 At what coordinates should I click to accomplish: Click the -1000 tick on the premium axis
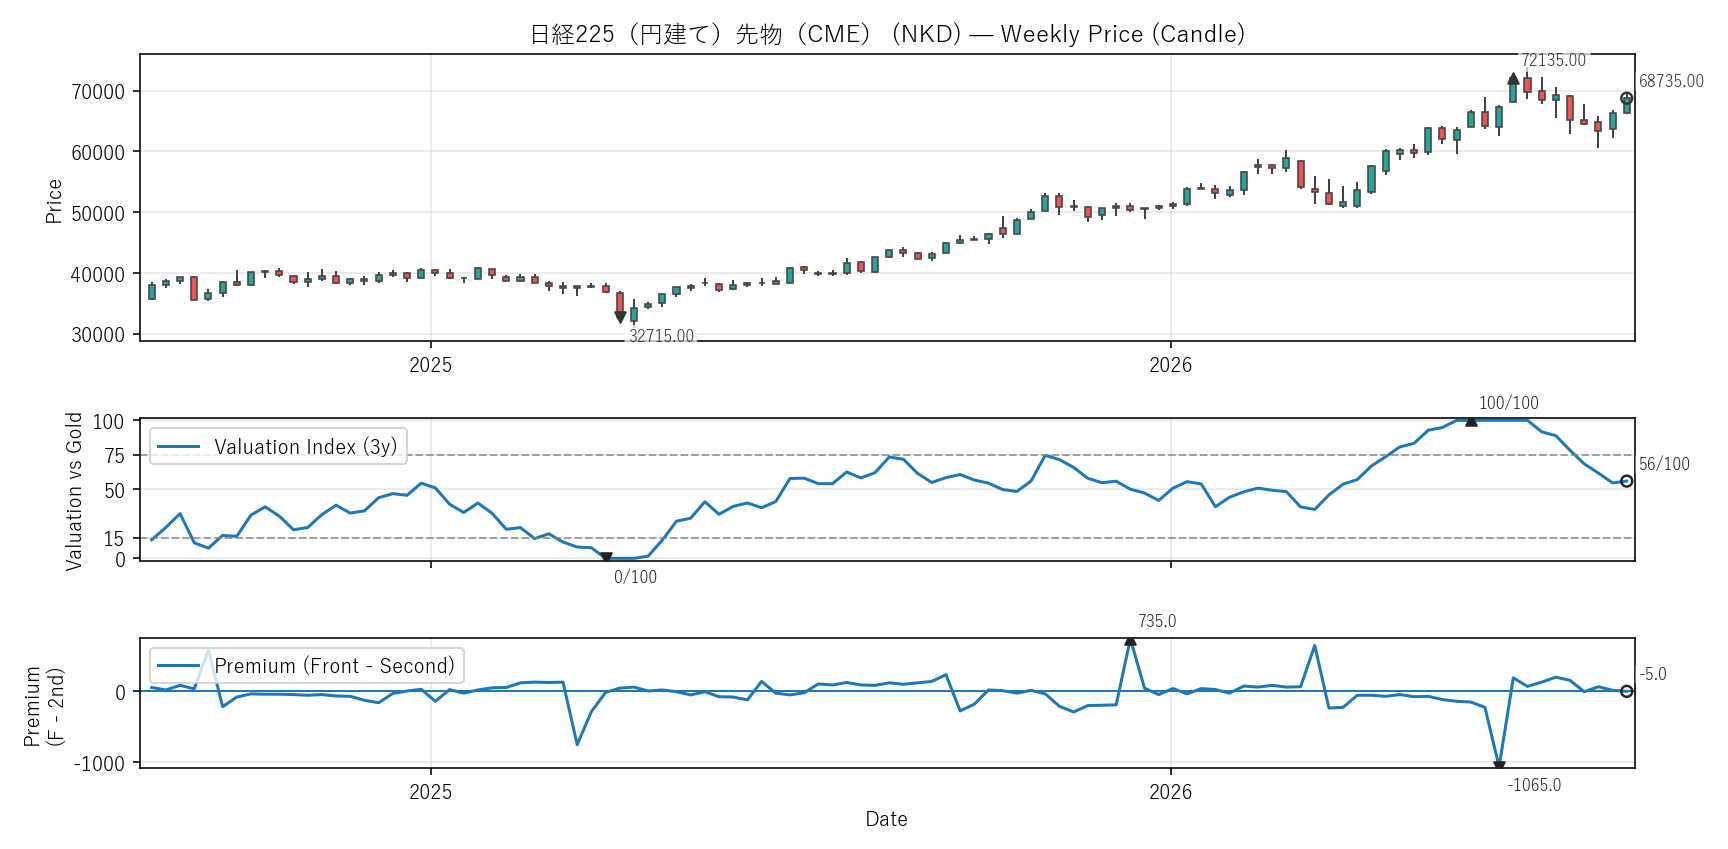(100, 764)
